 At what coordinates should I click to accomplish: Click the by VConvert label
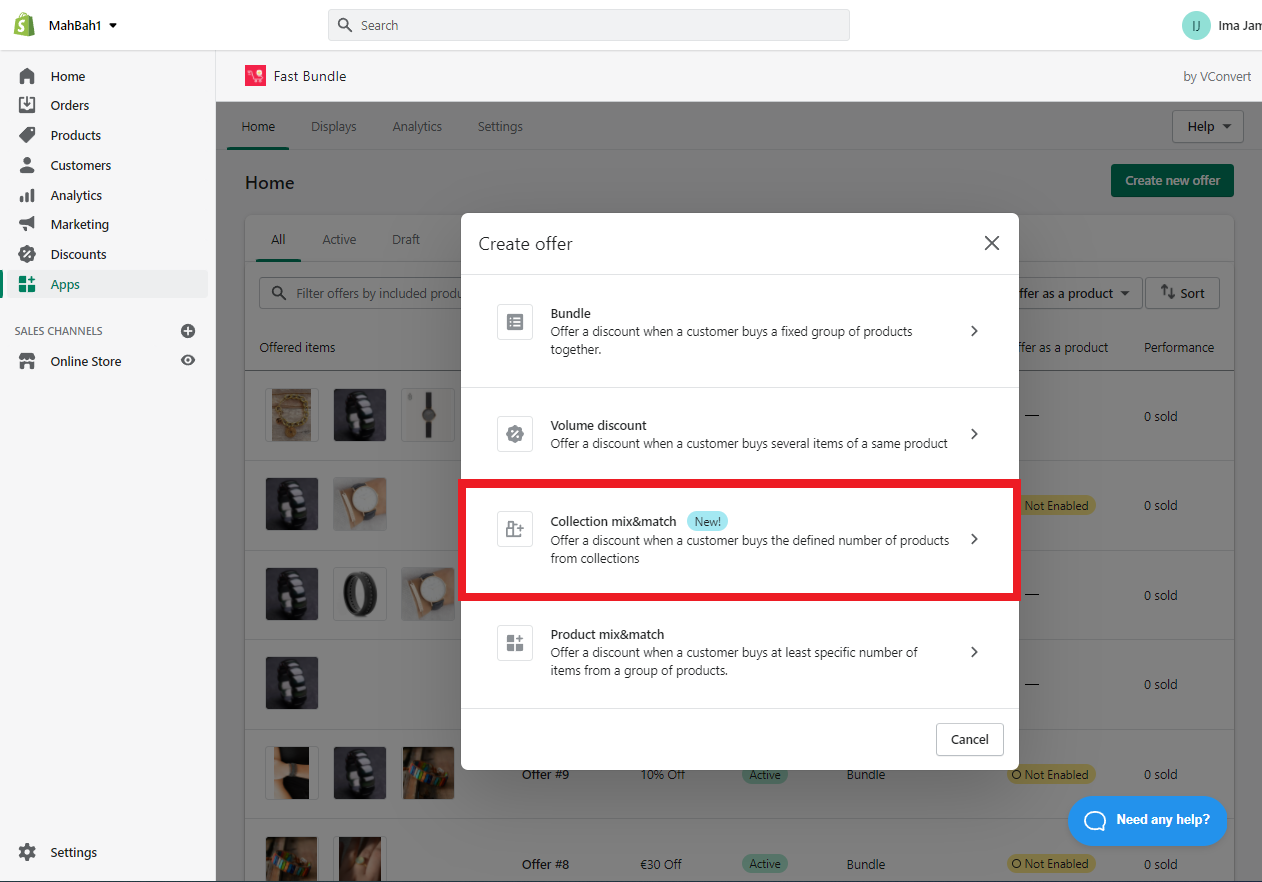pos(1217,76)
